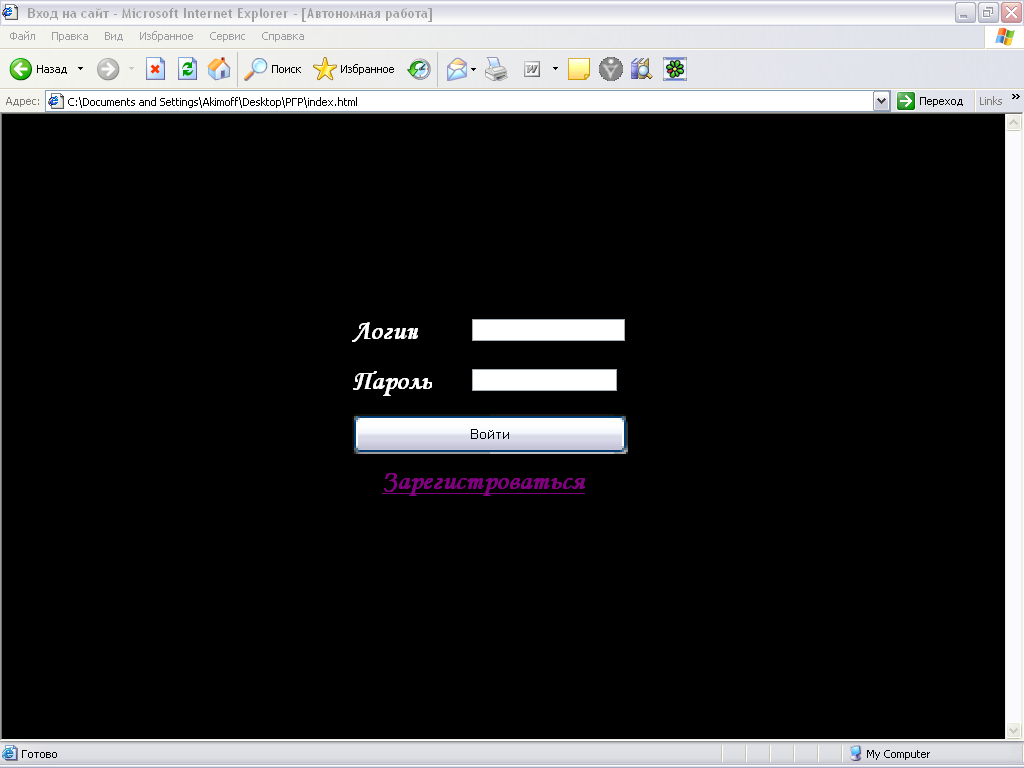
Task: Click the scrollbar up arrow
Action: click(x=1014, y=122)
